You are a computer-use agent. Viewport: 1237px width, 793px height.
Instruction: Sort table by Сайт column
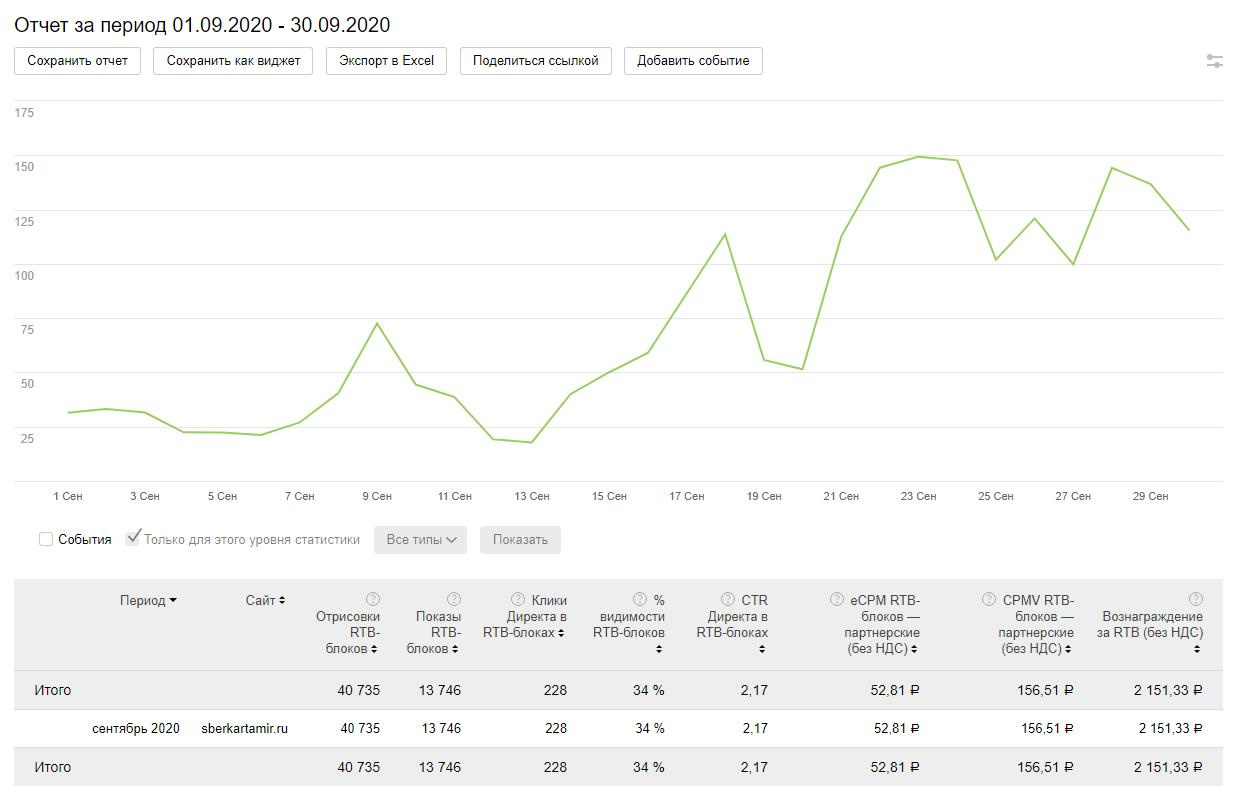click(x=266, y=600)
